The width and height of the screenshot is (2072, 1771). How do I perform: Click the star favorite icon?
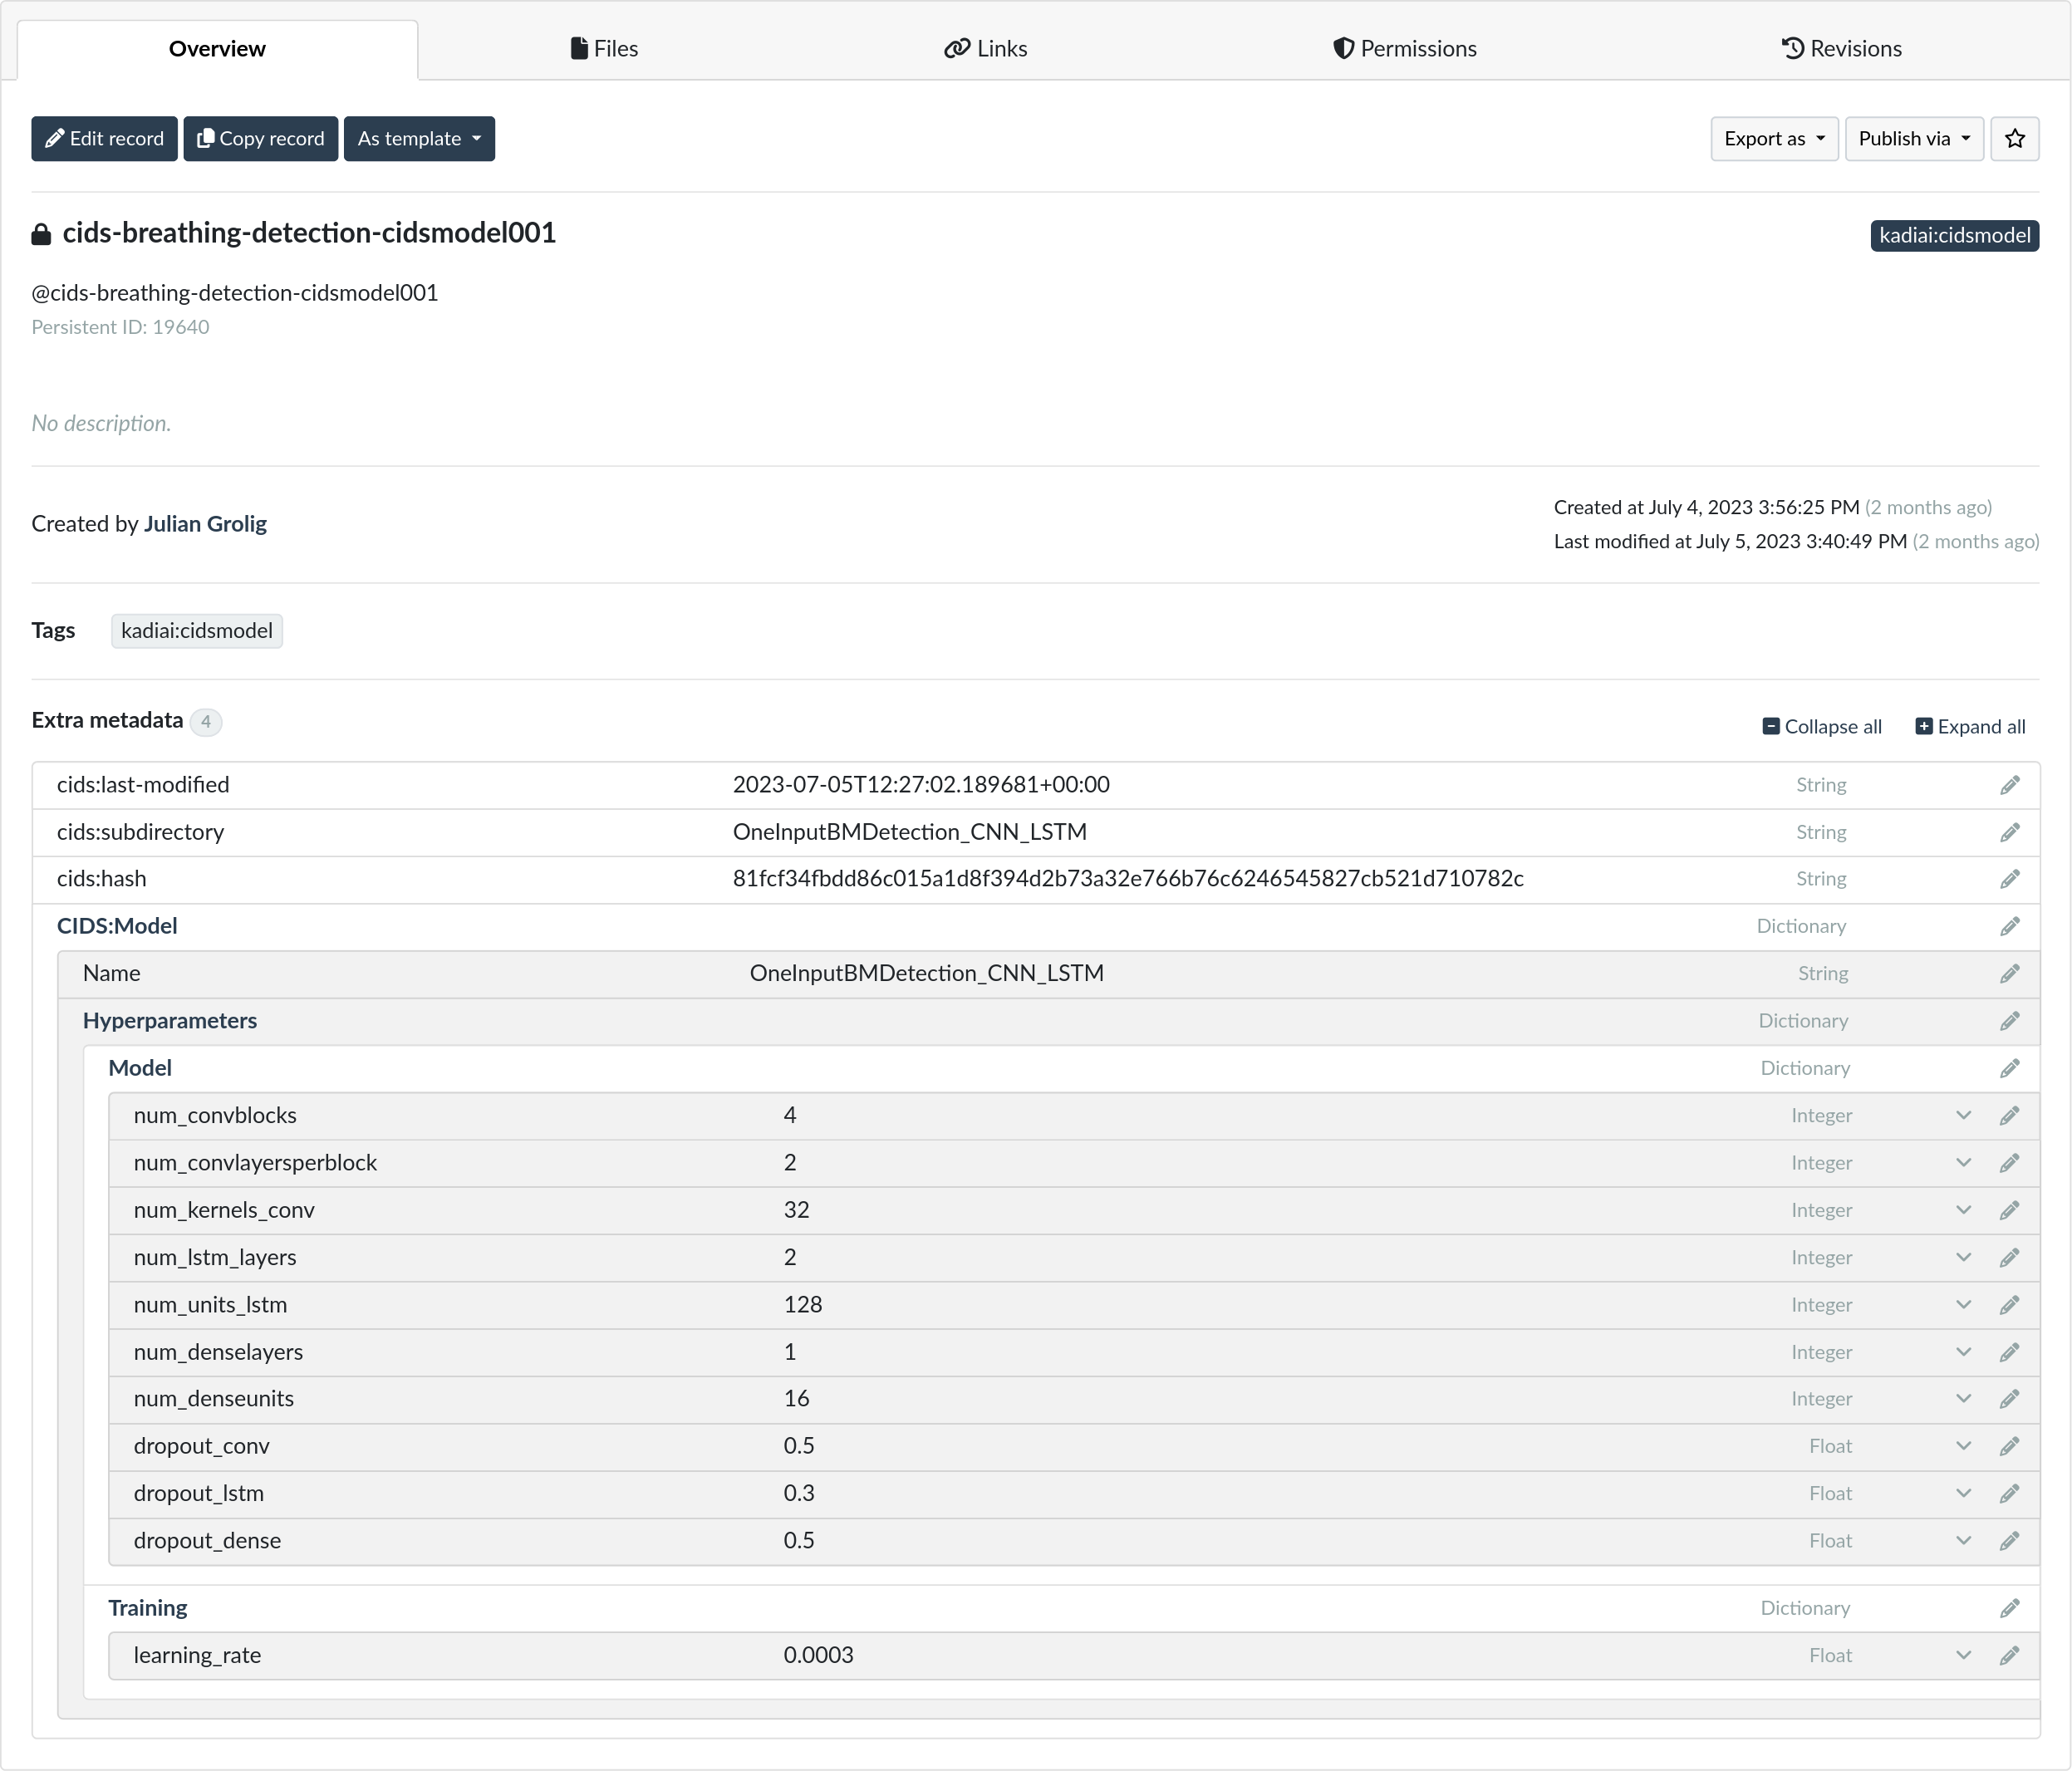coord(2014,139)
